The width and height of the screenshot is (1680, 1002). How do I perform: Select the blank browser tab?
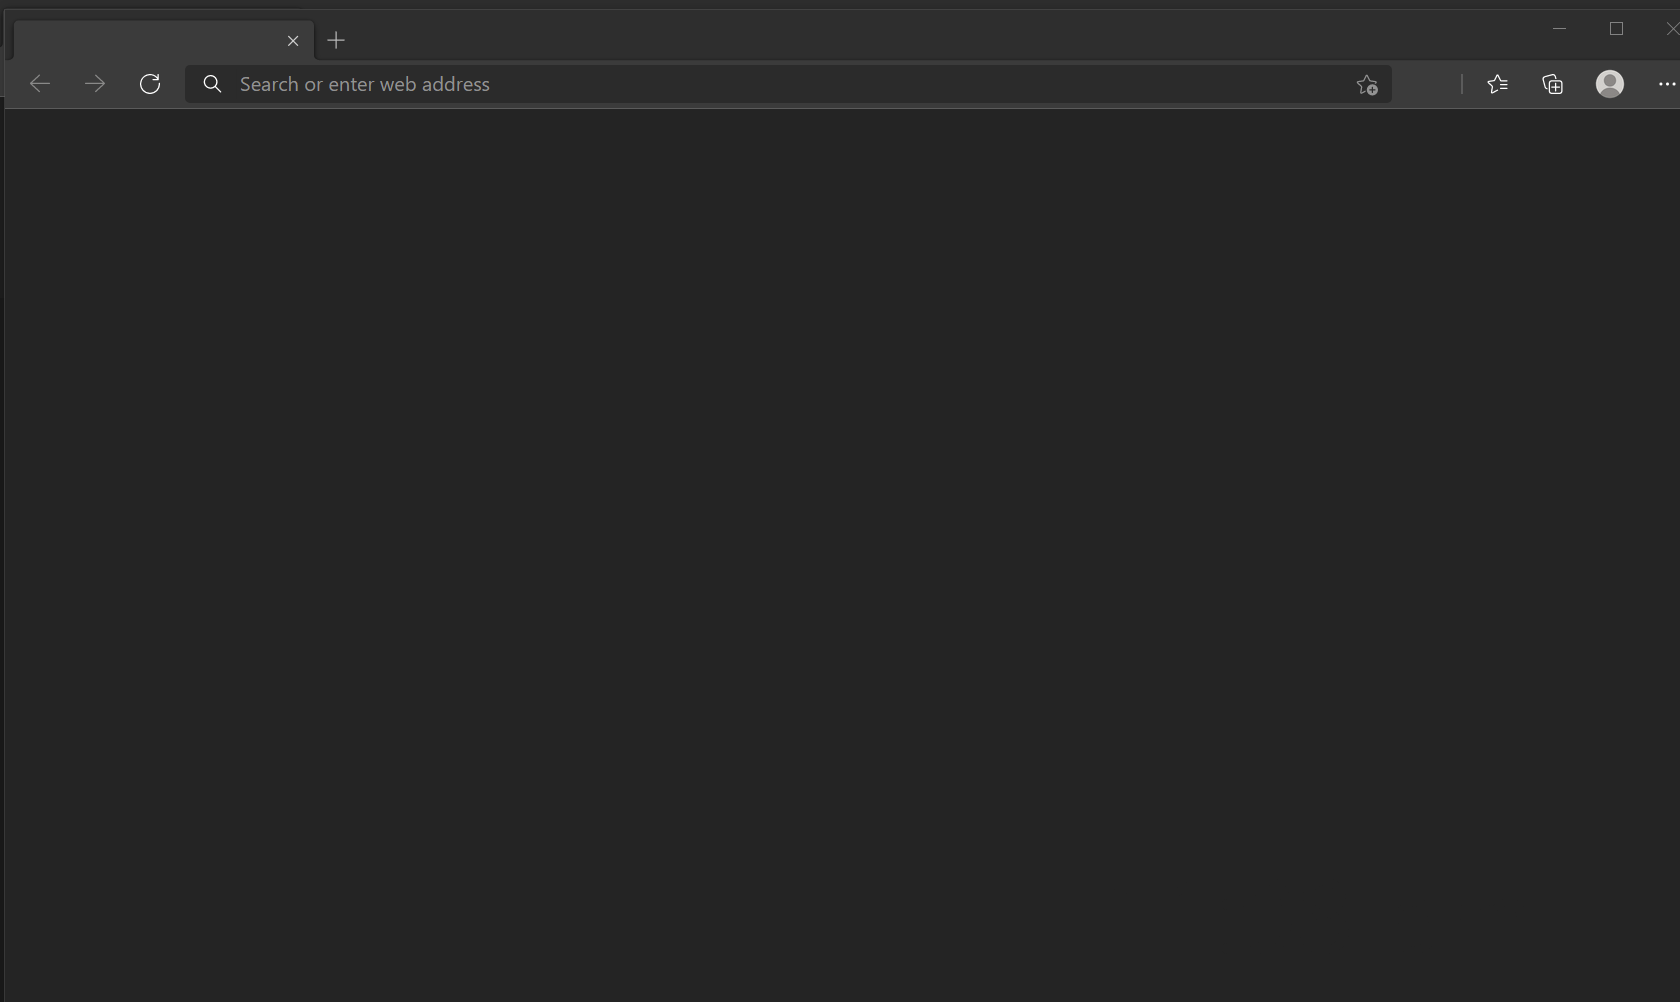tap(164, 40)
